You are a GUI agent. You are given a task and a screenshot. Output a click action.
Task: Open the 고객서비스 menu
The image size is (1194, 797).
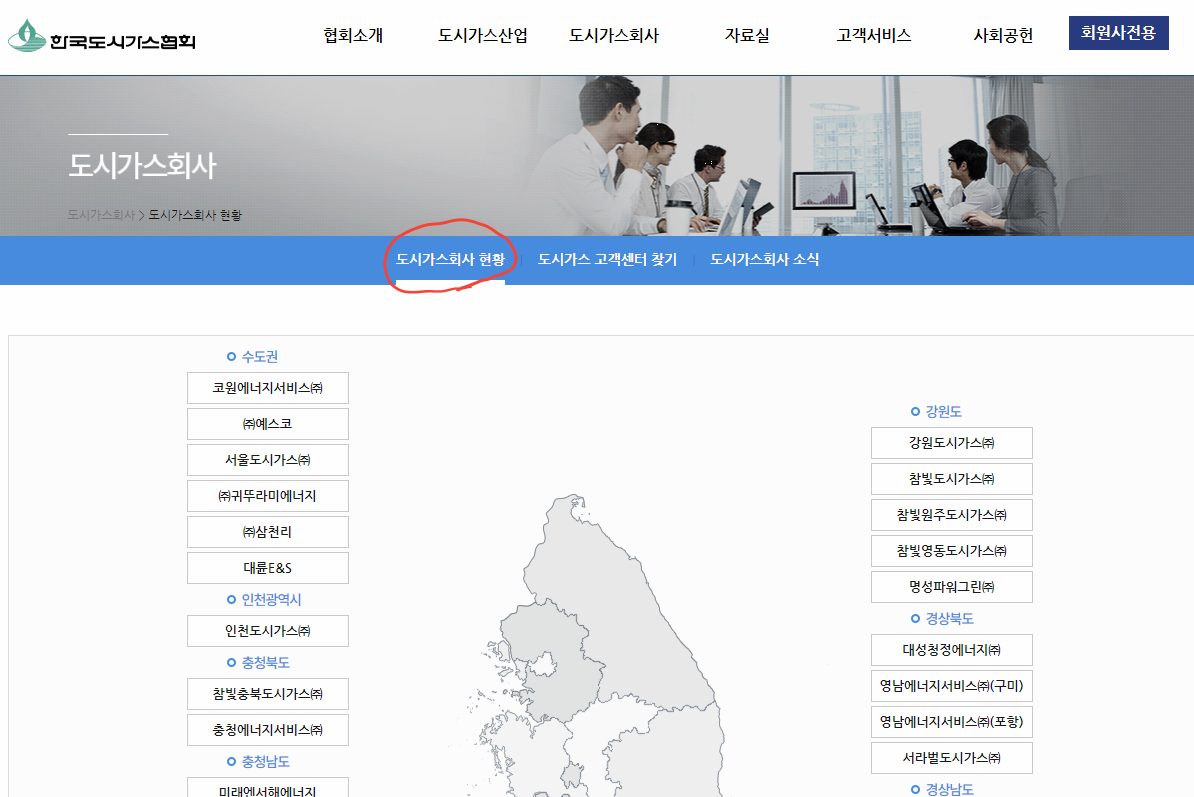click(x=873, y=33)
